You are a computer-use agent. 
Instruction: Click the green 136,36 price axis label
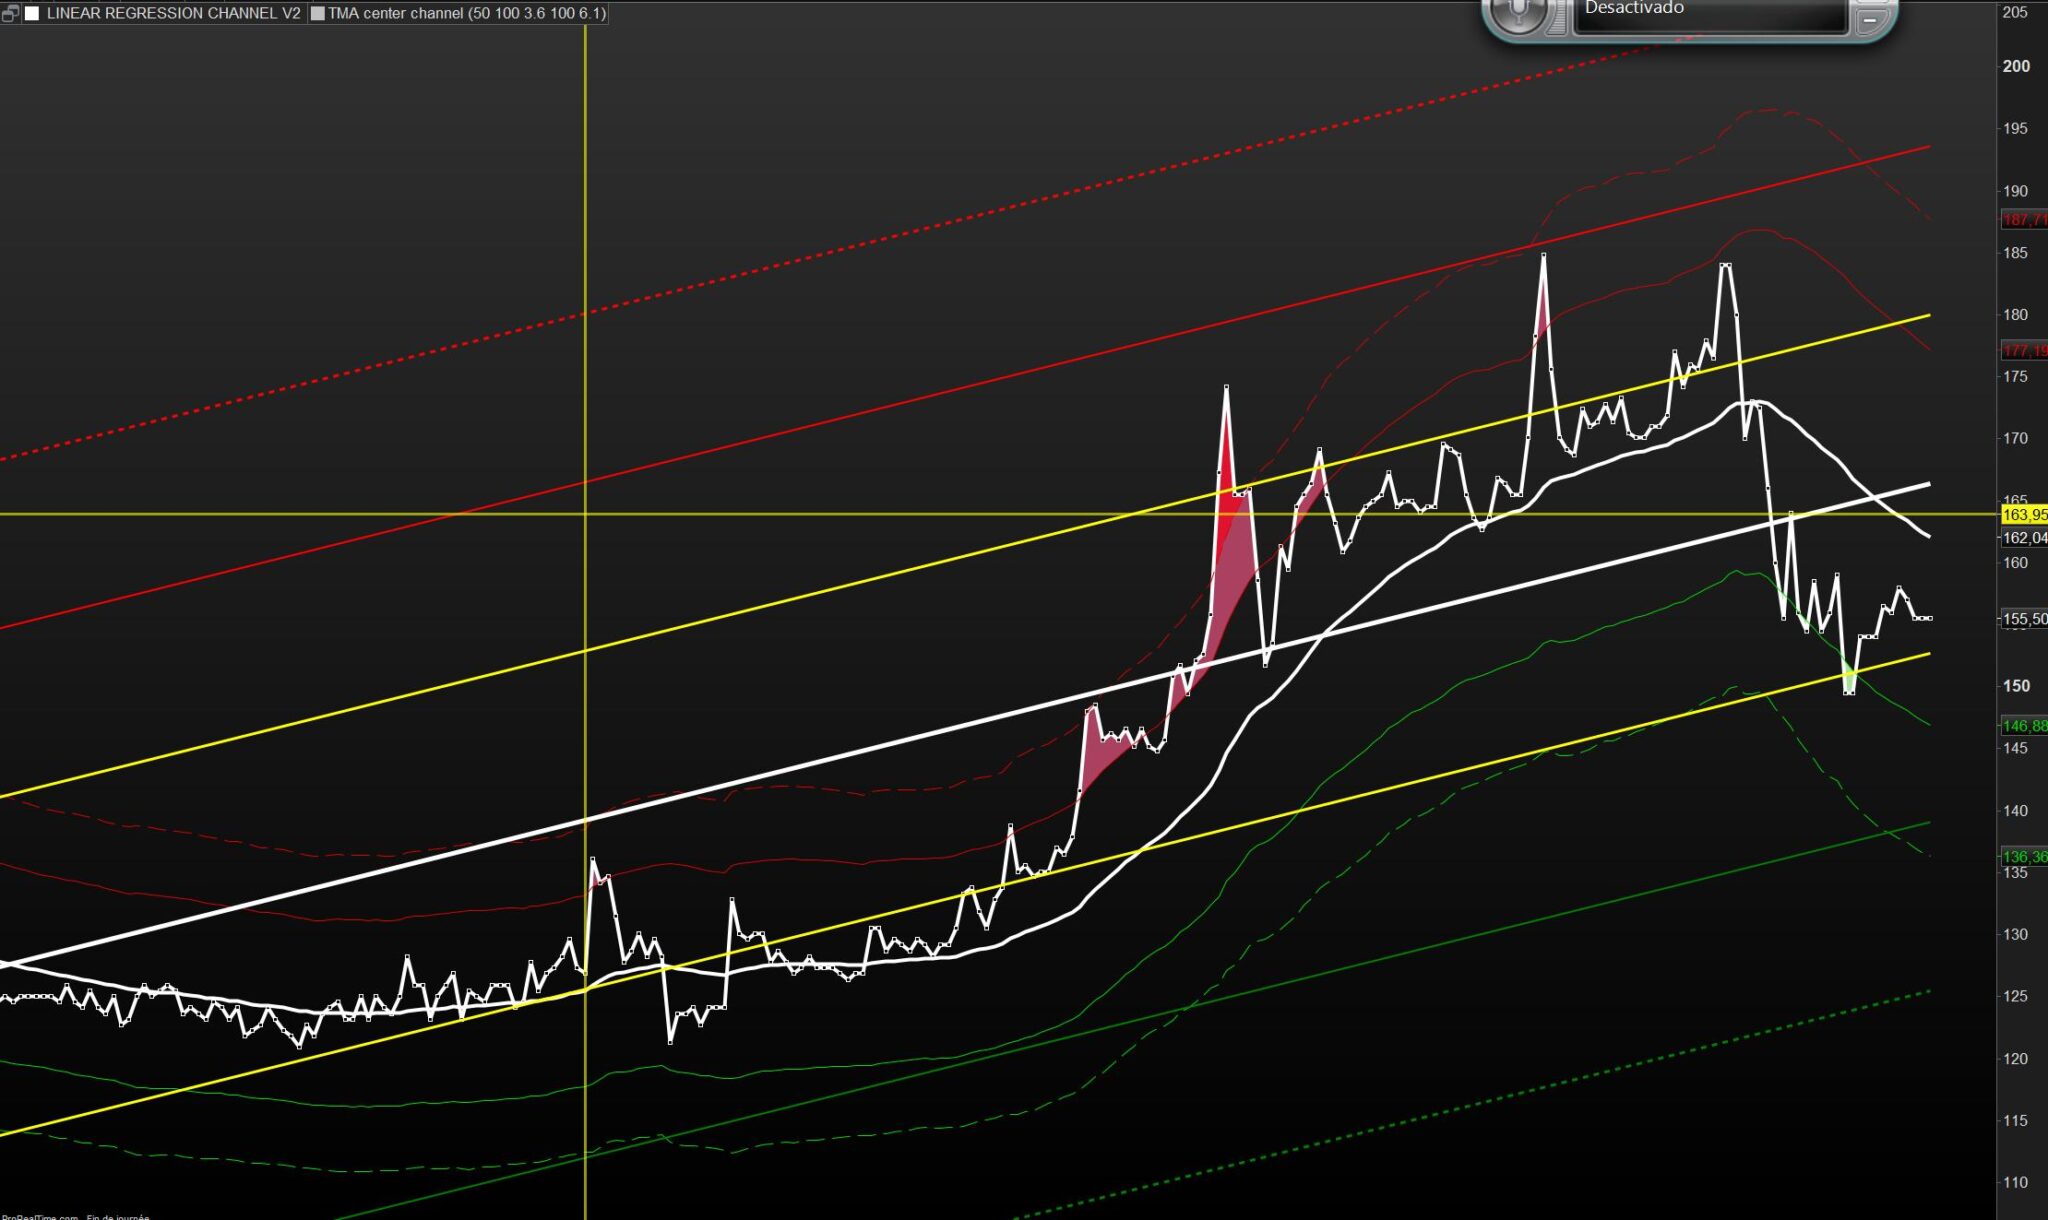[2024, 857]
